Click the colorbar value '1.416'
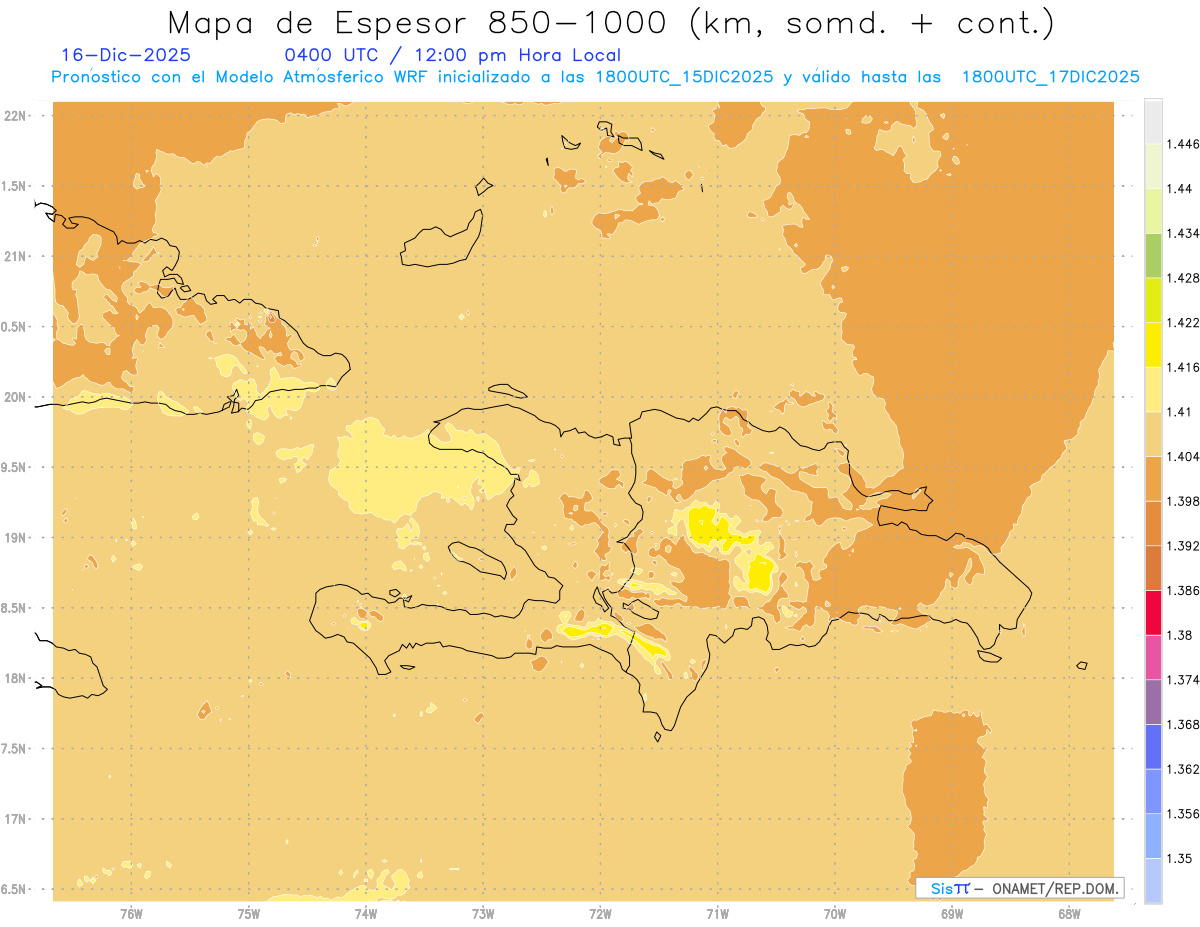The height and width of the screenshot is (927, 1200). 1183,367
